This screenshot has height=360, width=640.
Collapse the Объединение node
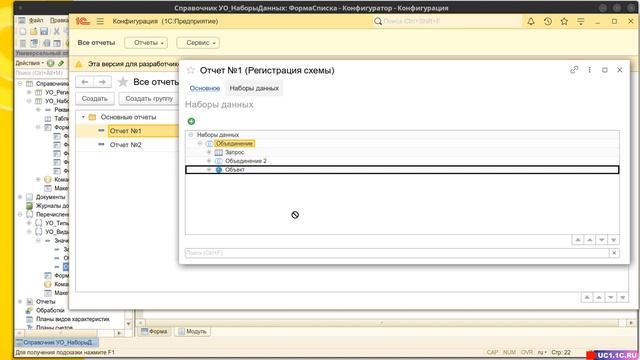coord(200,143)
